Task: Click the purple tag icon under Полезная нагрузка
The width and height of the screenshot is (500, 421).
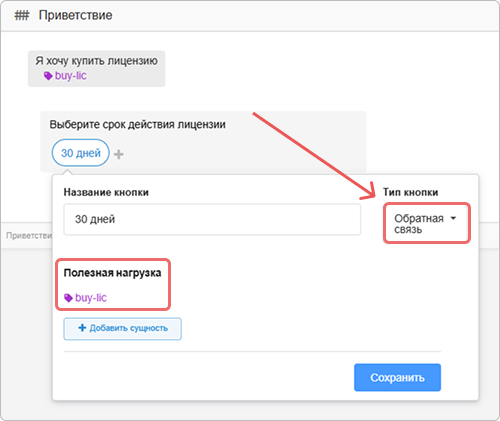Action: (x=68, y=298)
